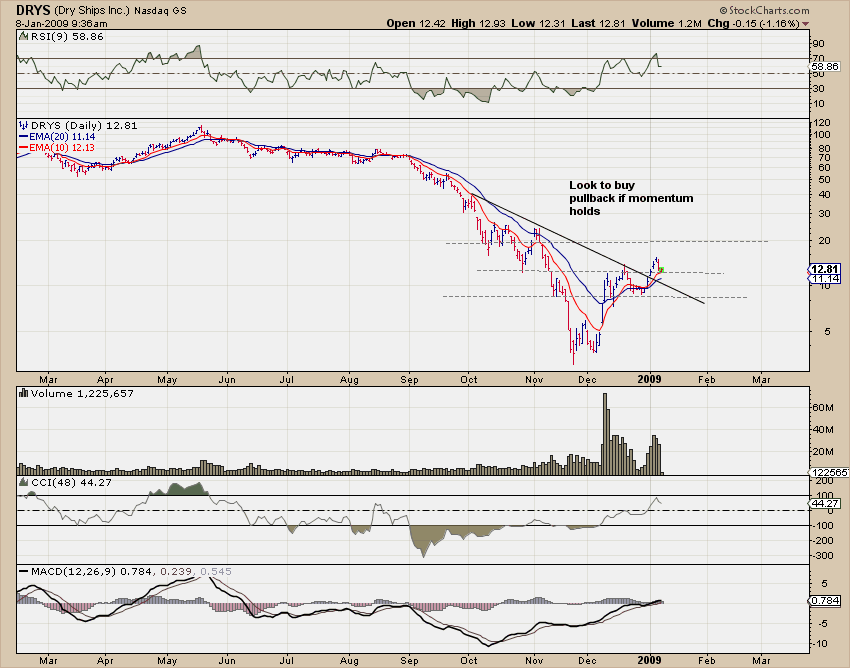Click the 120 price axis label
This screenshot has width=850, height=668.
click(822, 123)
